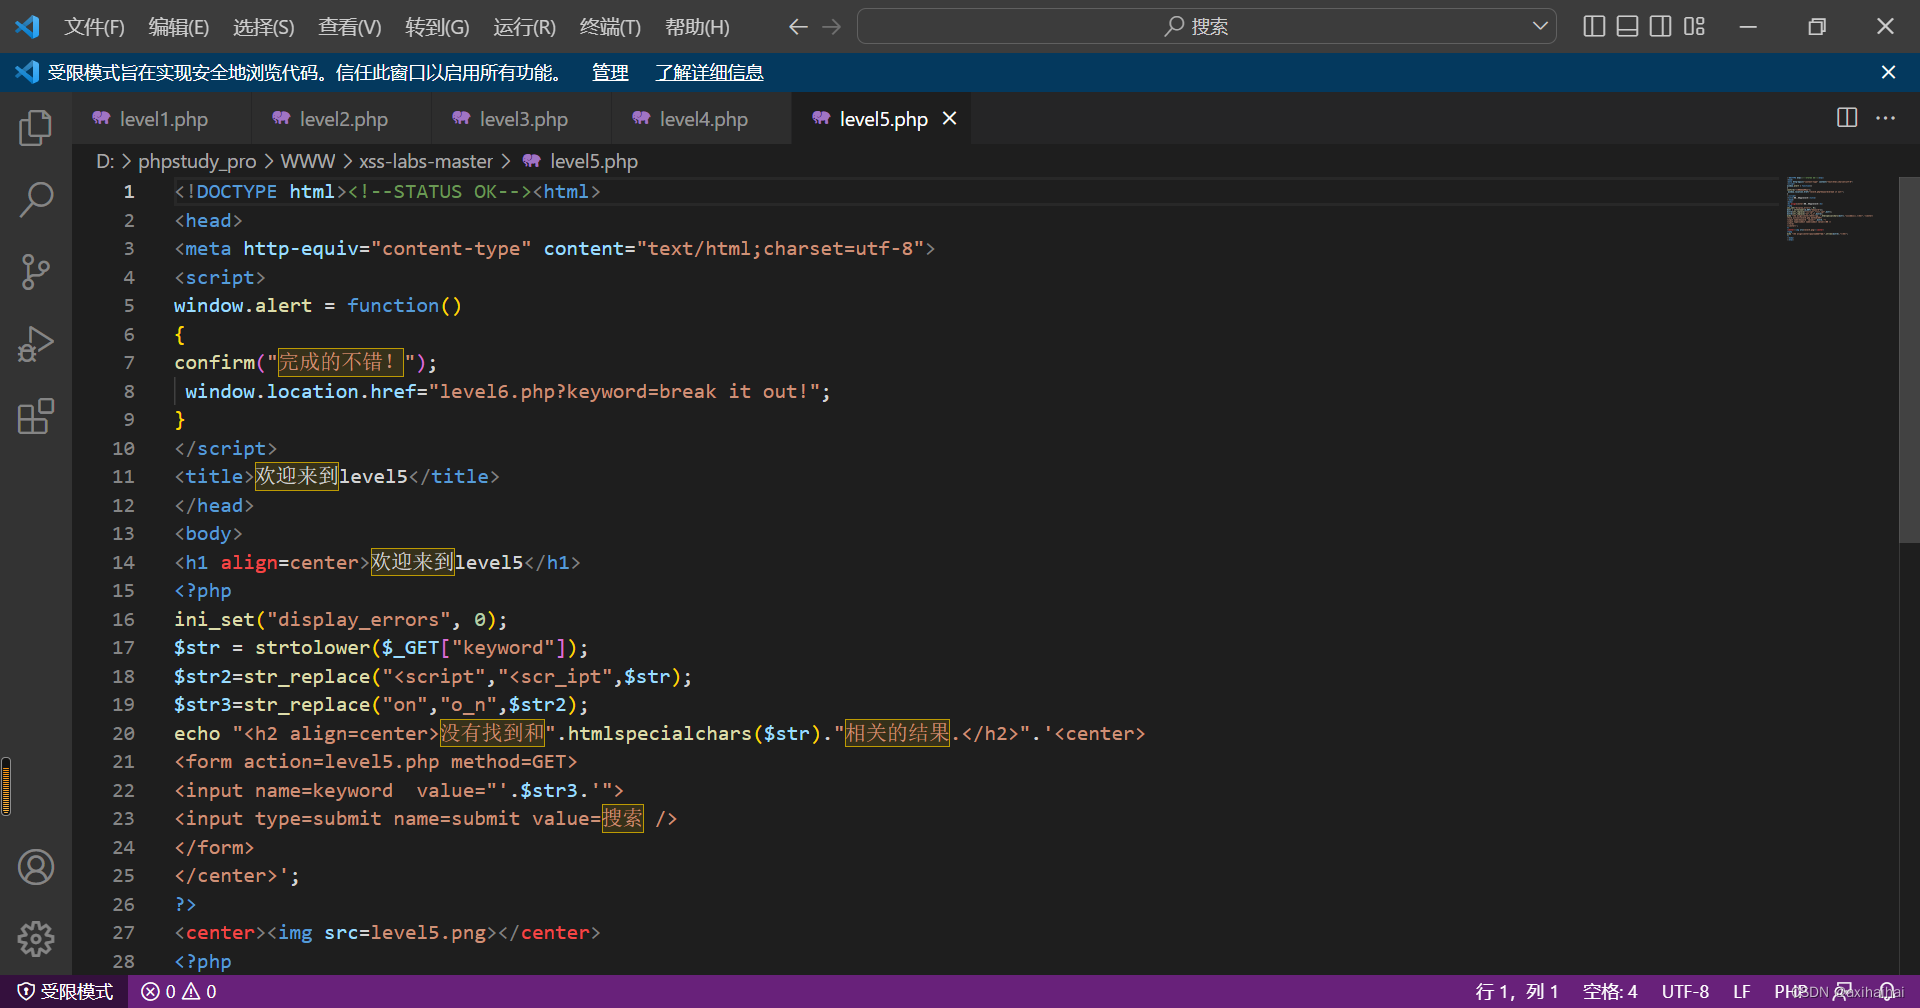Click 了解详细信息 in the banner
The height and width of the screenshot is (1008, 1920).
click(x=709, y=72)
